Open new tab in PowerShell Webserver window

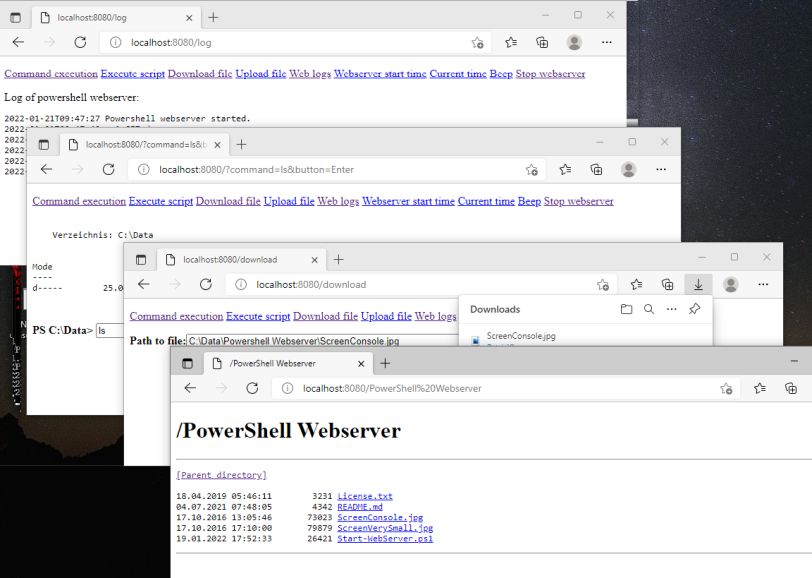[385, 364]
